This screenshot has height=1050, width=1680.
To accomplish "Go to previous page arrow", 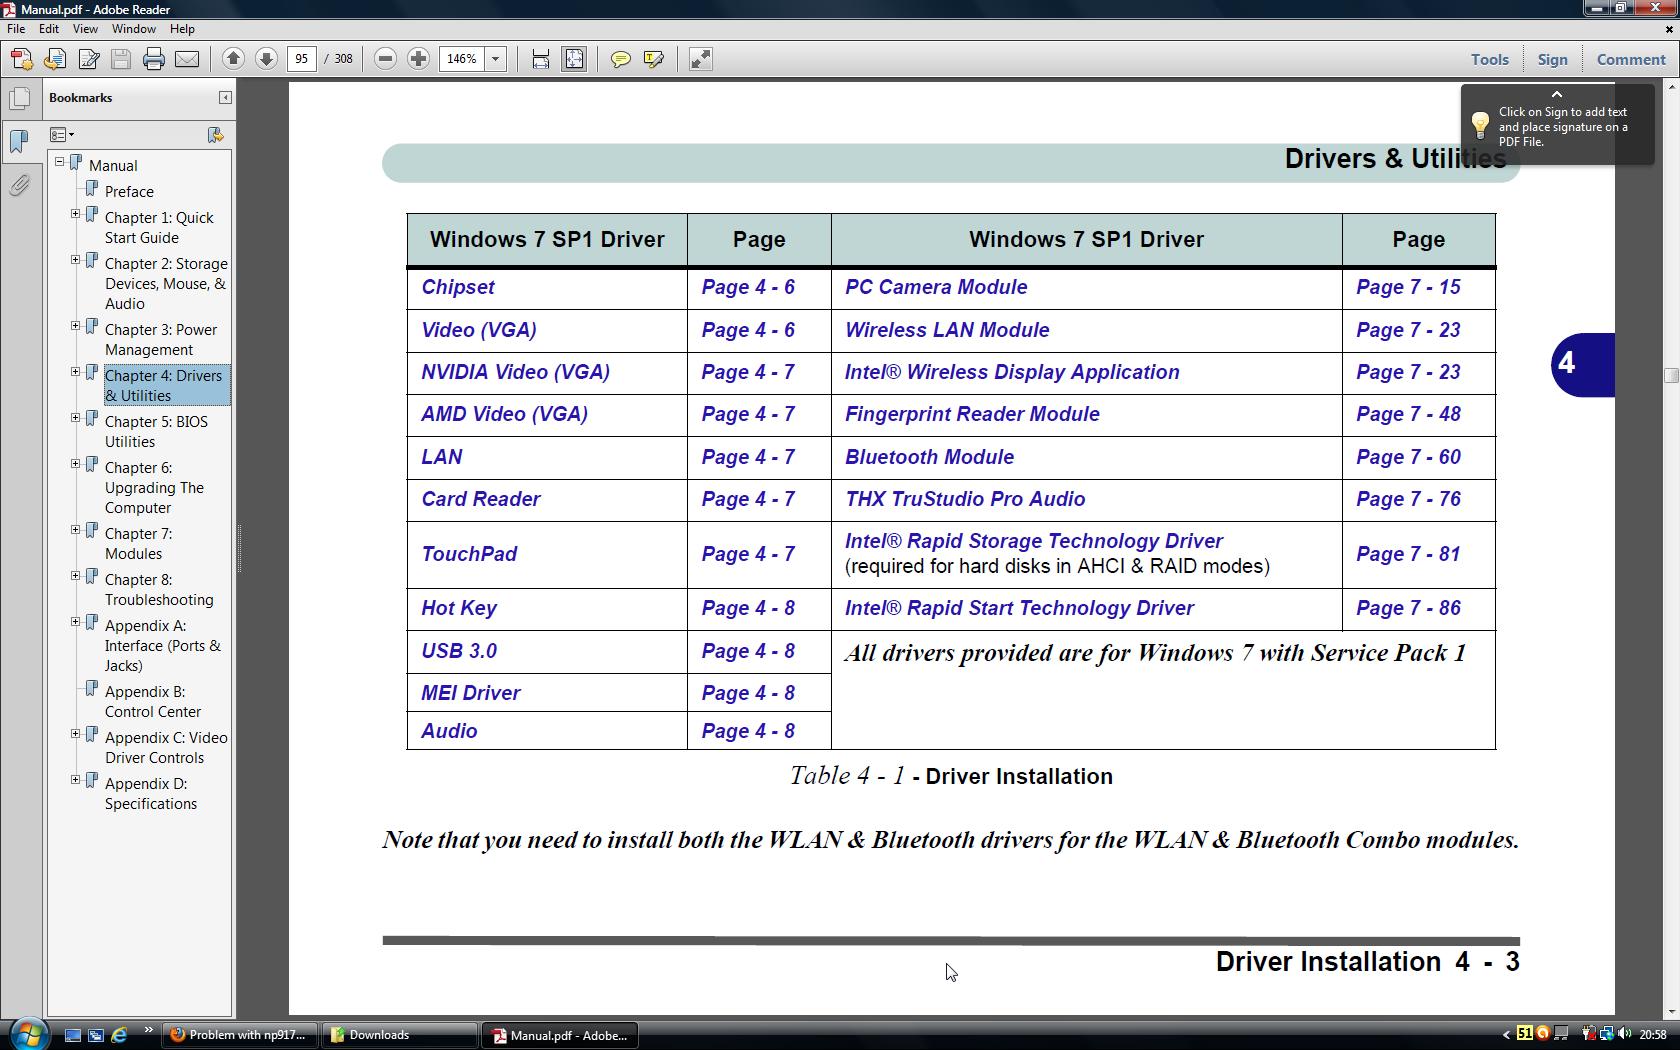I will [233, 59].
